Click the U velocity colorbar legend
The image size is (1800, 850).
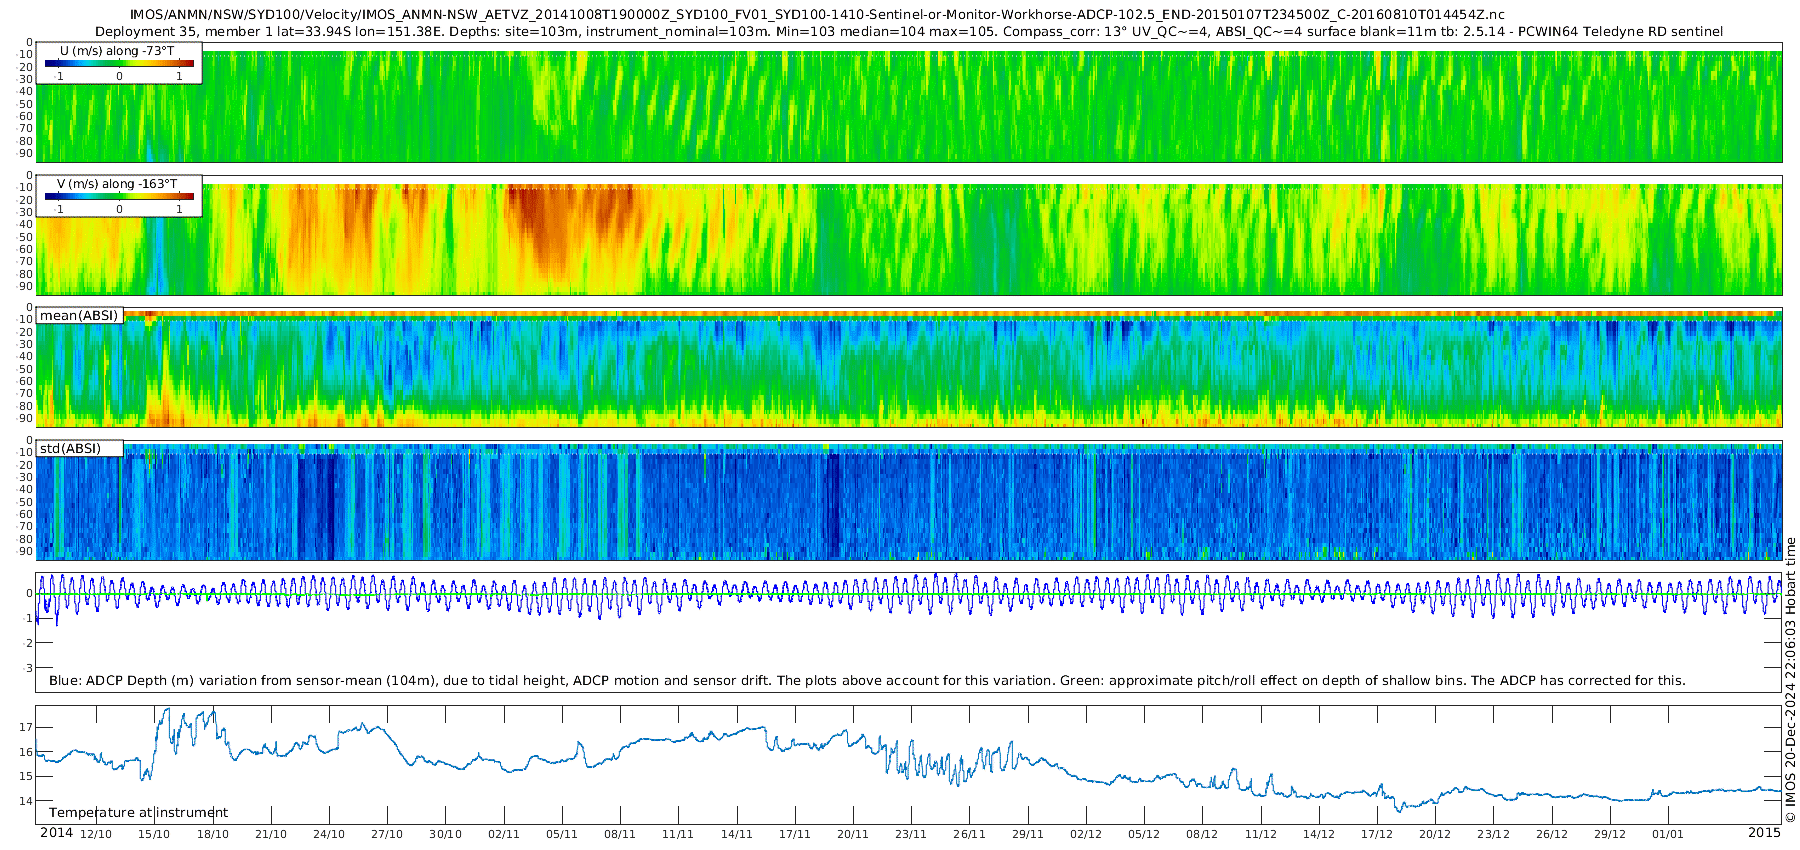[119, 63]
